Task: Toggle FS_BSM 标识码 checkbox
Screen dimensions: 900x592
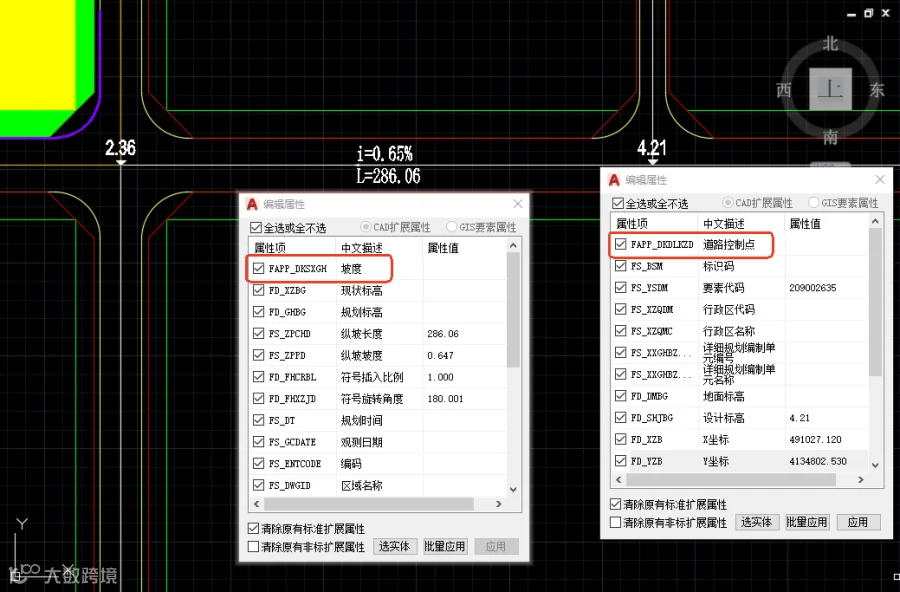Action: coord(620,266)
